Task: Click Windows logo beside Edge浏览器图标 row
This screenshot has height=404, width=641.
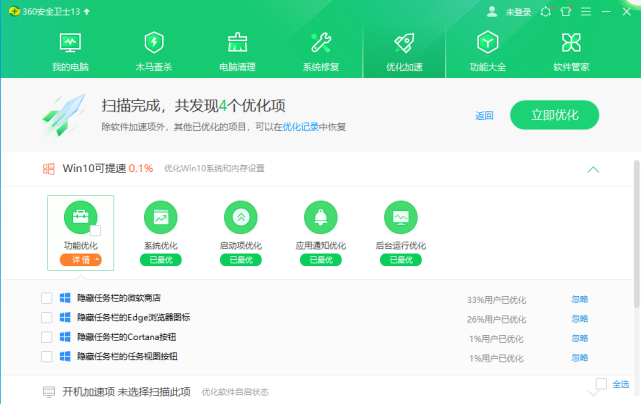Action: pyautogui.click(x=65, y=317)
